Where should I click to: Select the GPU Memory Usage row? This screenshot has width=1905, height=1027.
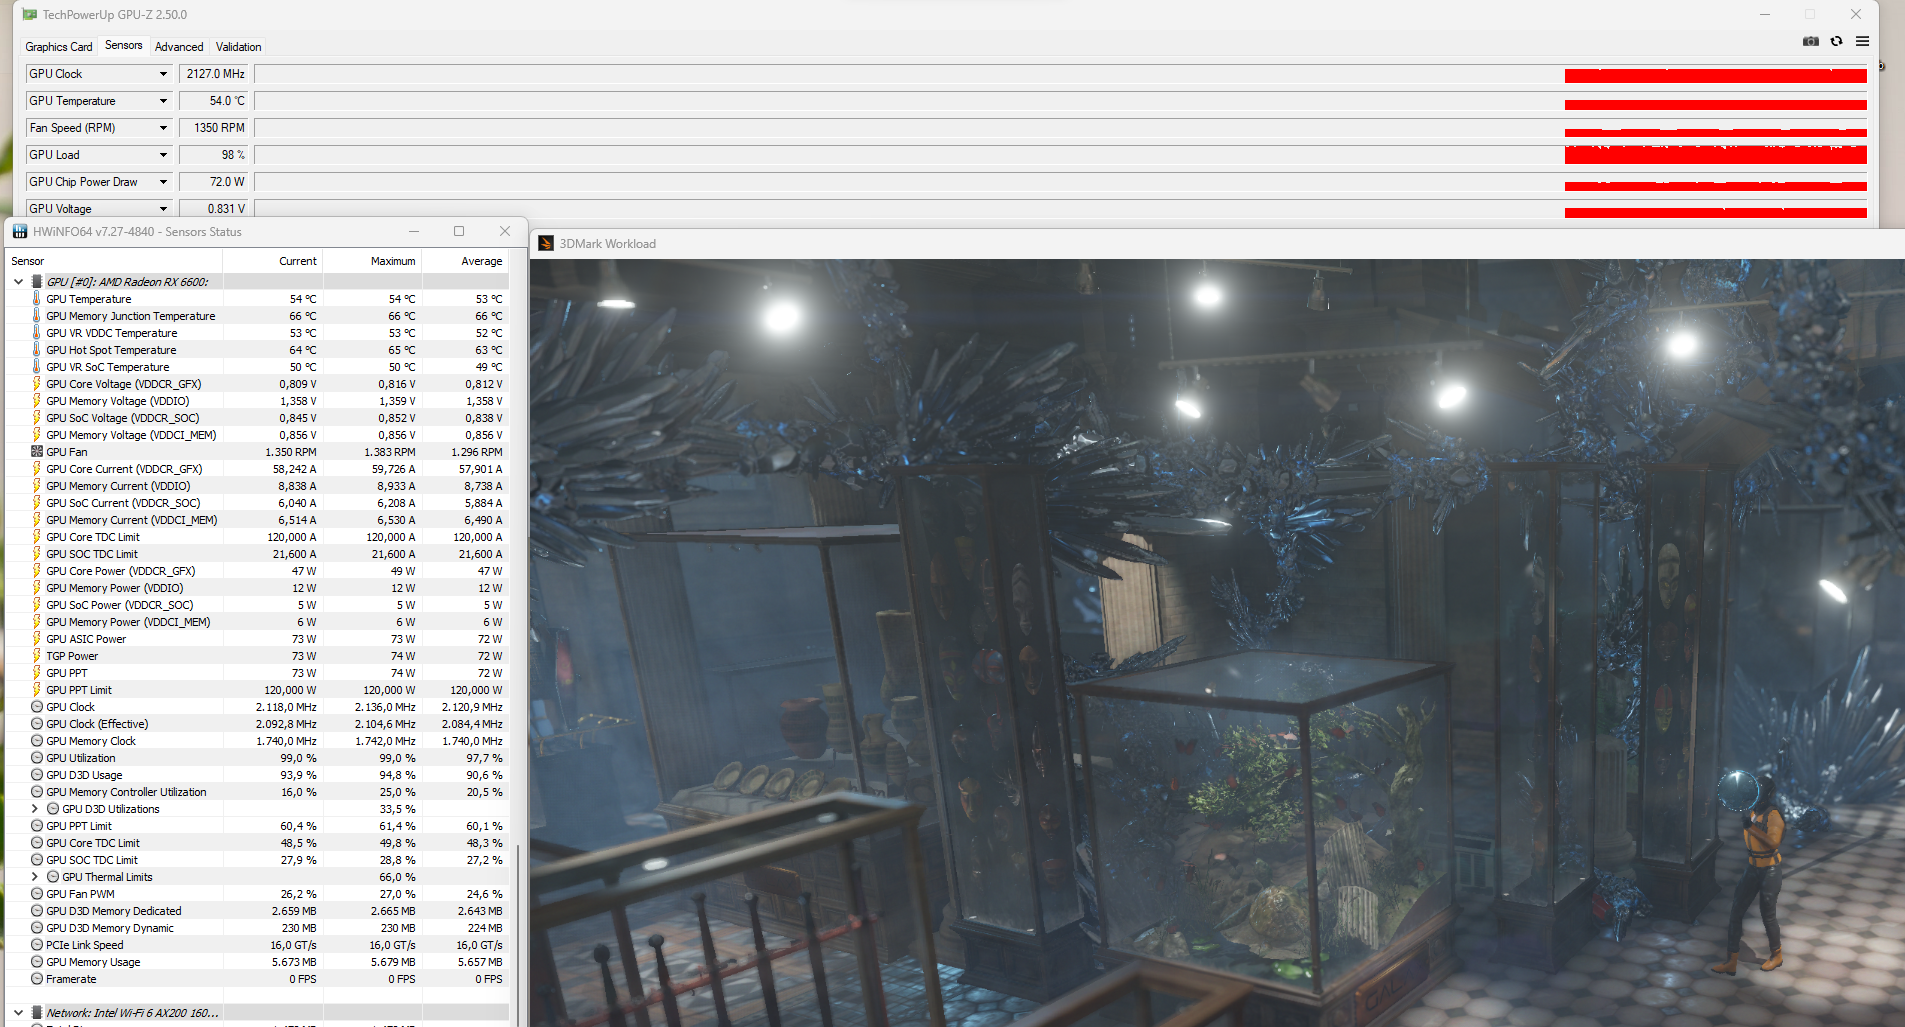click(257, 962)
